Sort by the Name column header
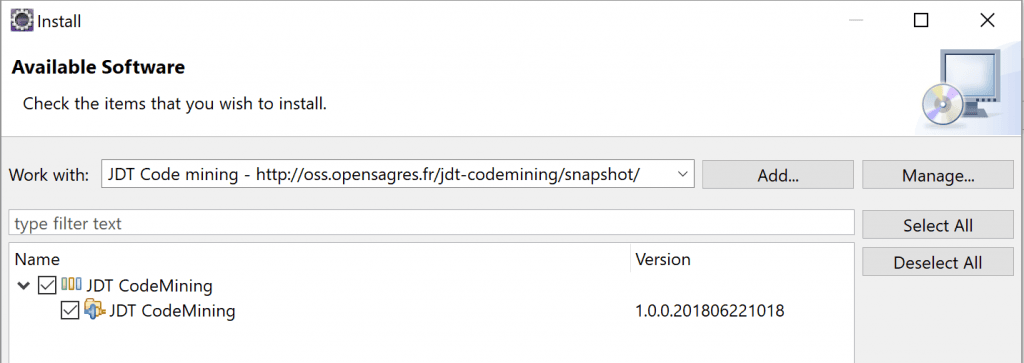This screenshot has width=1024, height=363. pos(320,259)
